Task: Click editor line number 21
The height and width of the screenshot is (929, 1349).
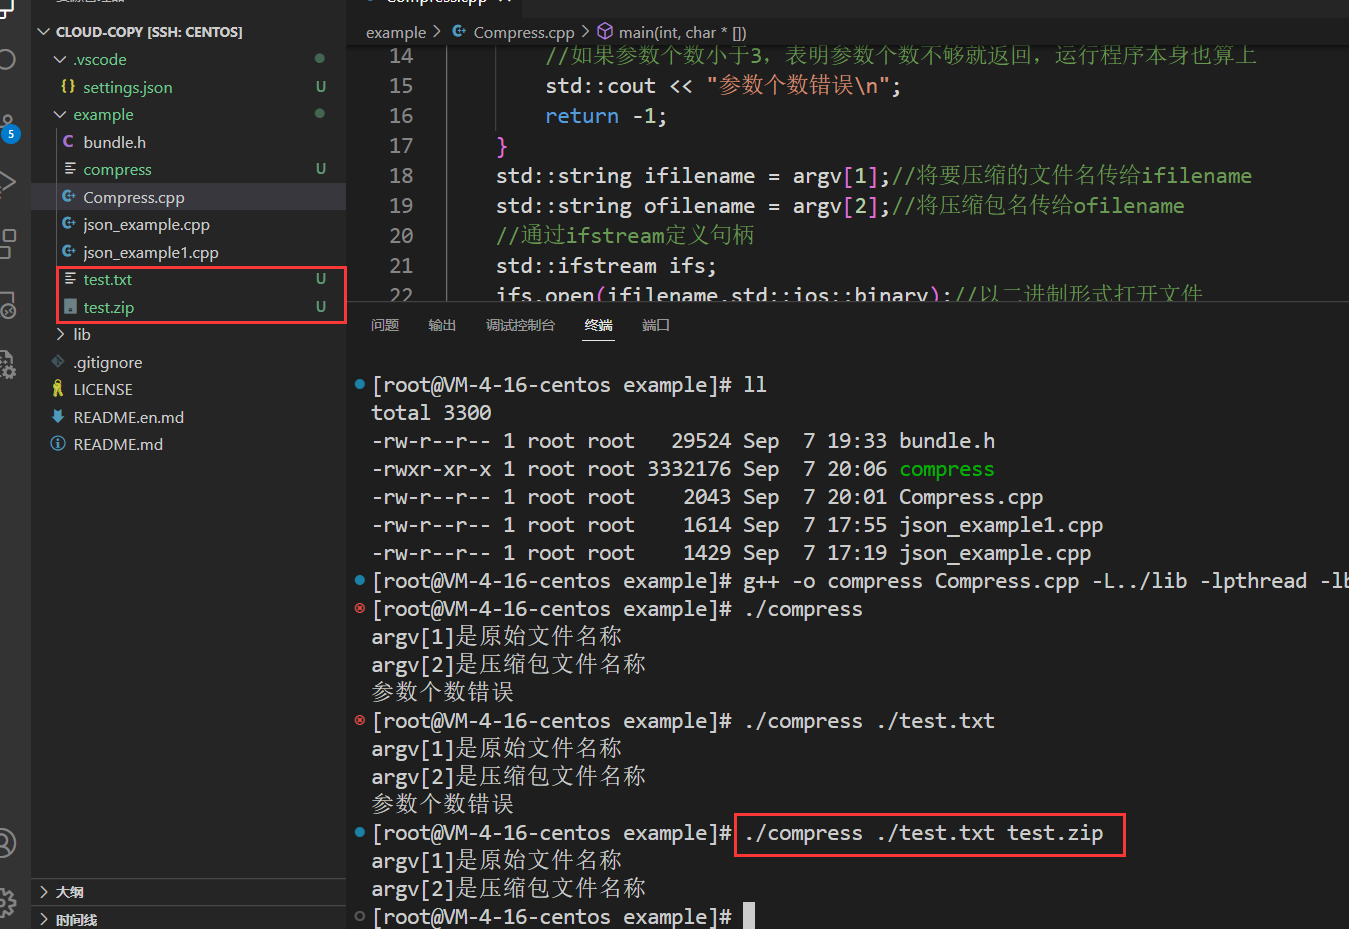Action: click(x=401, y=266)
